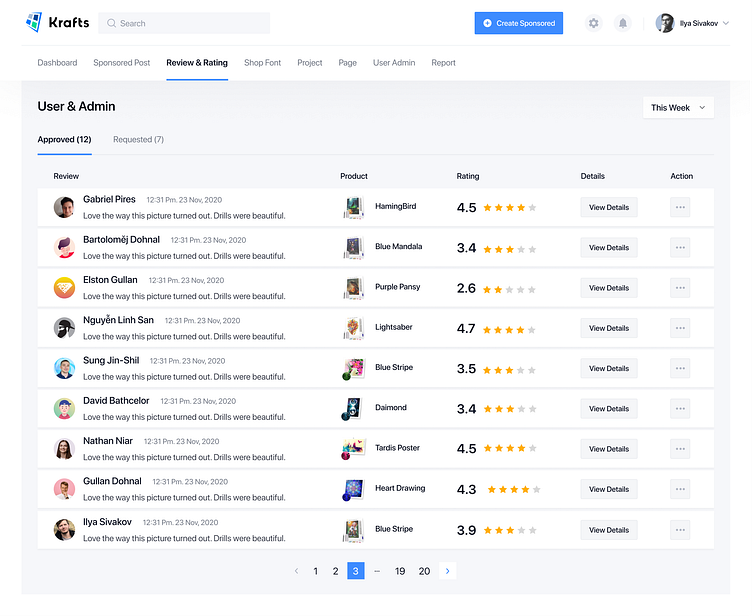Viewport: 752px width, 616px height.
Task: Expand user menu chevron beside Ilya Sivakov
Action: pyautogui.click(x=726, y=23)
